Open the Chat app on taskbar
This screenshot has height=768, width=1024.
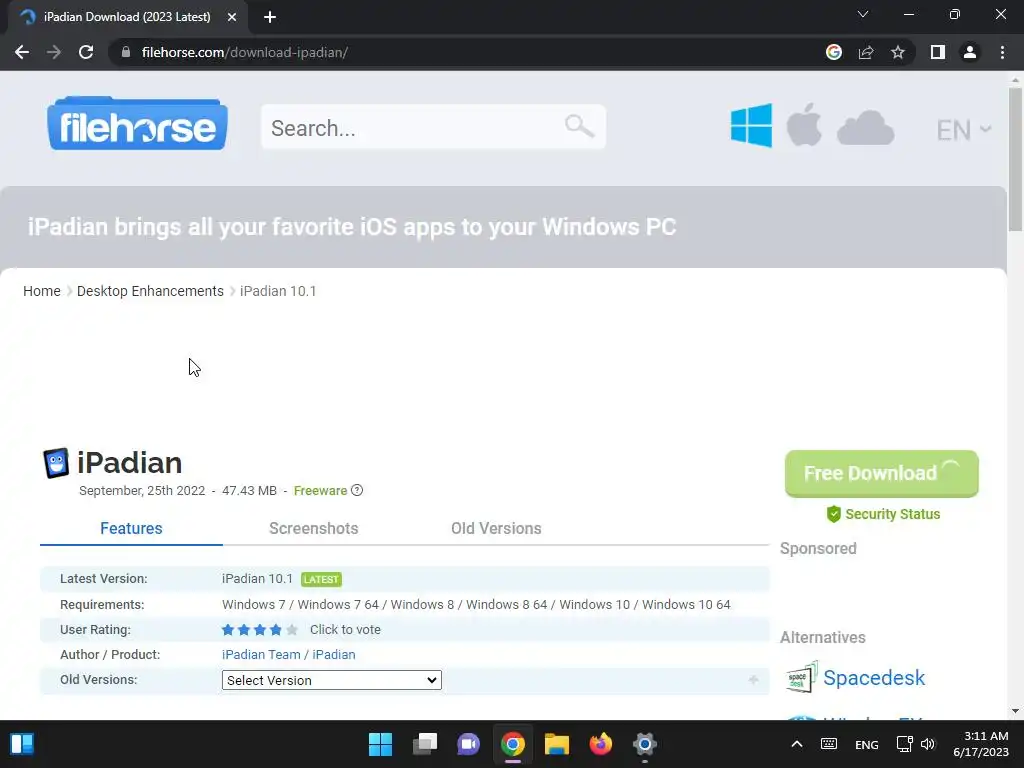click(x=468, y=744)
